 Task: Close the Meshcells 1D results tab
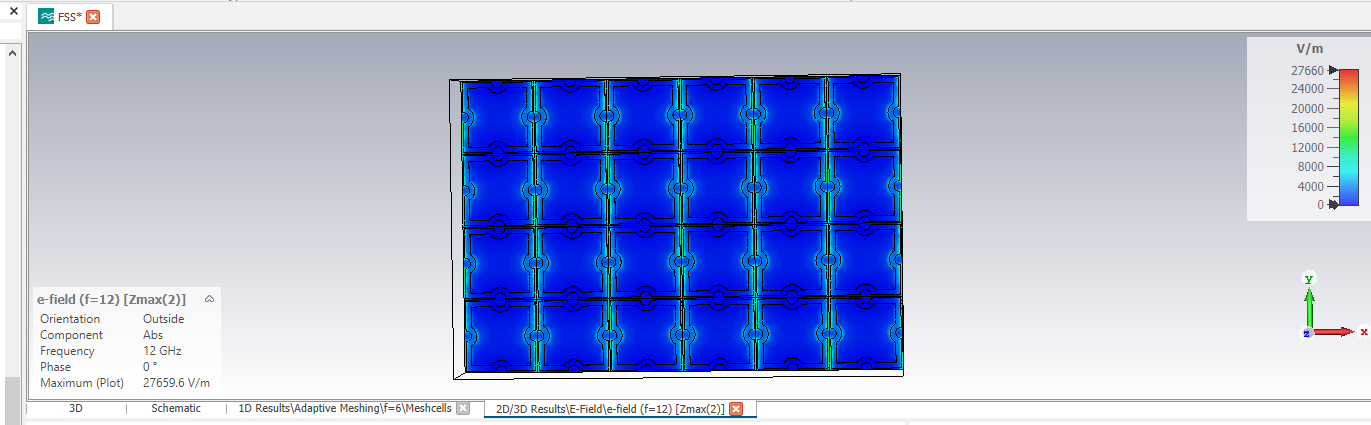click(463, 409)
